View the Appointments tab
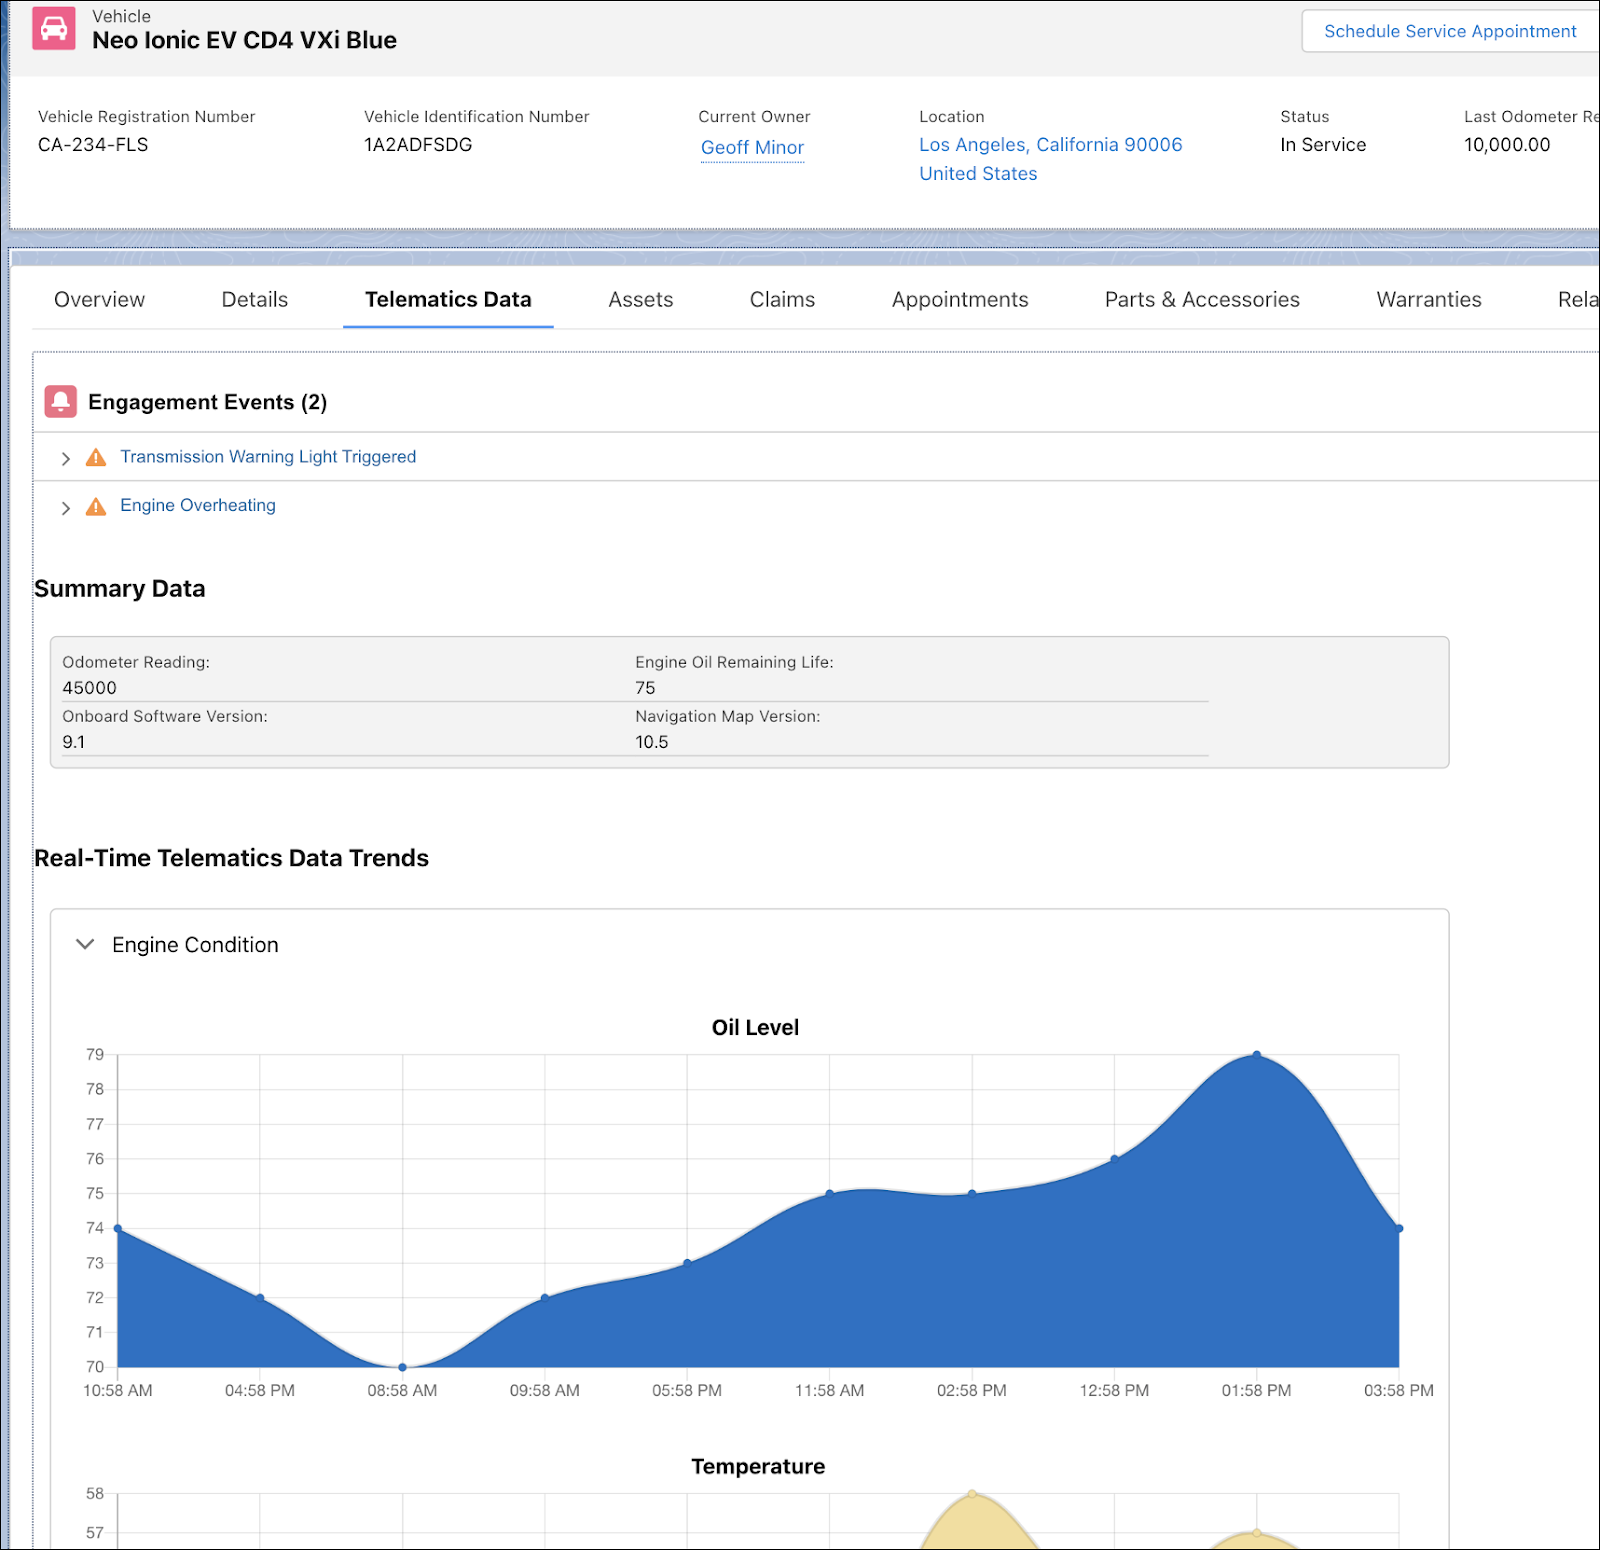This screenshot has width=1600, height=1550. click(x=960, y=300)
